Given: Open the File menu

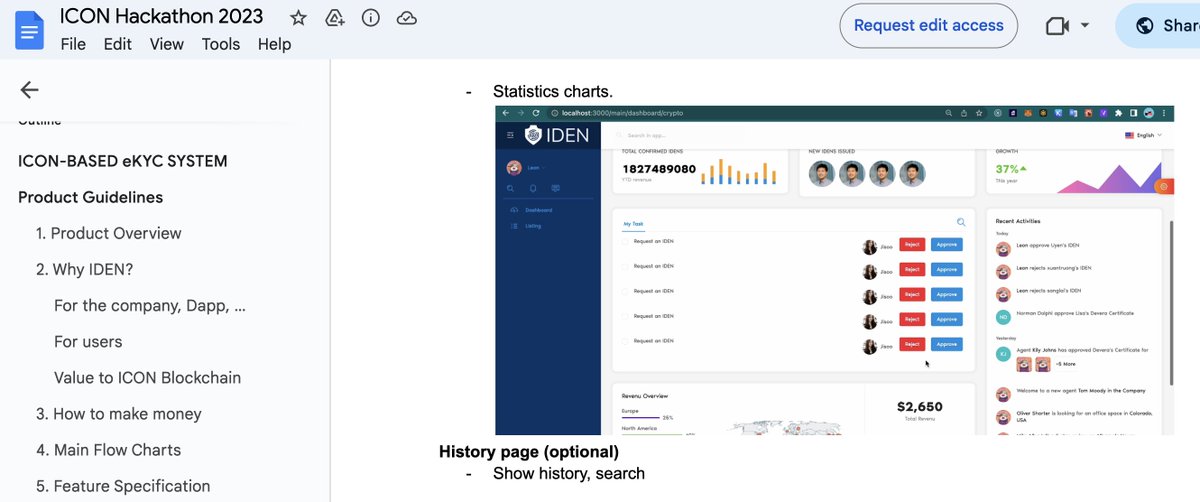Looking at the screenshot, I should tap(73, 44).
